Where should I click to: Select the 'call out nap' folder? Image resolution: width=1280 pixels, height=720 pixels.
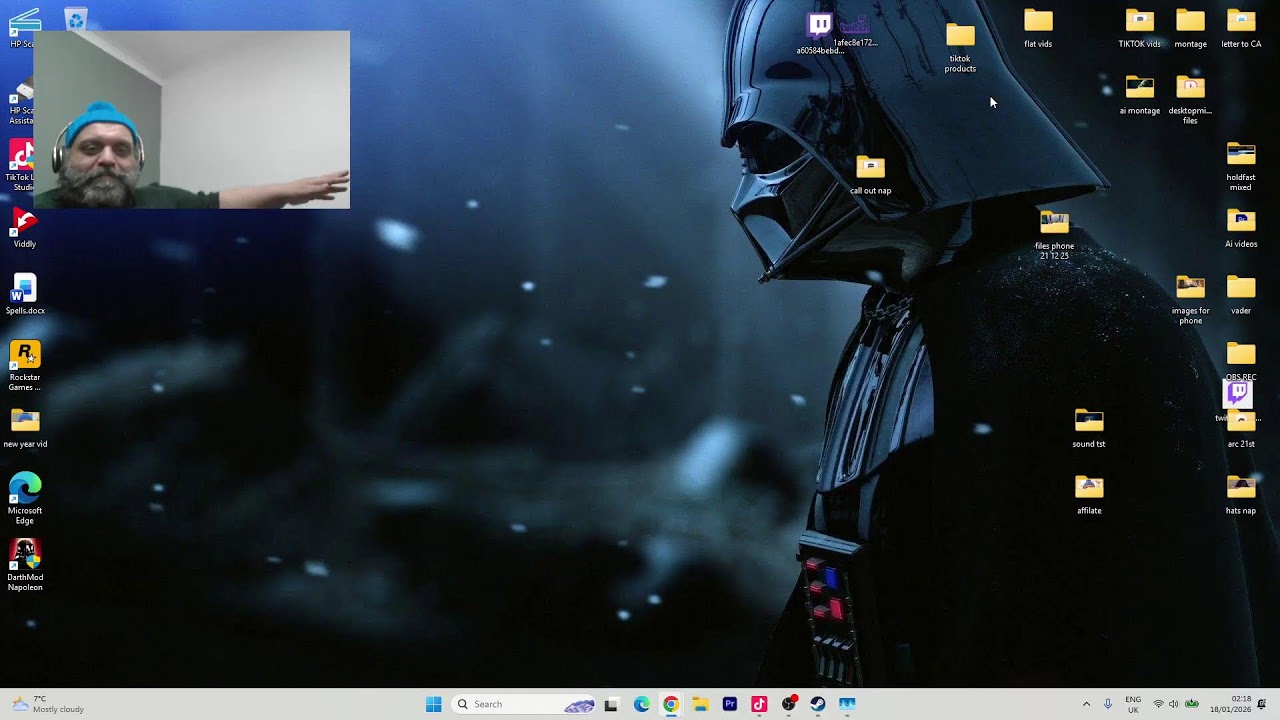[870, 175]
